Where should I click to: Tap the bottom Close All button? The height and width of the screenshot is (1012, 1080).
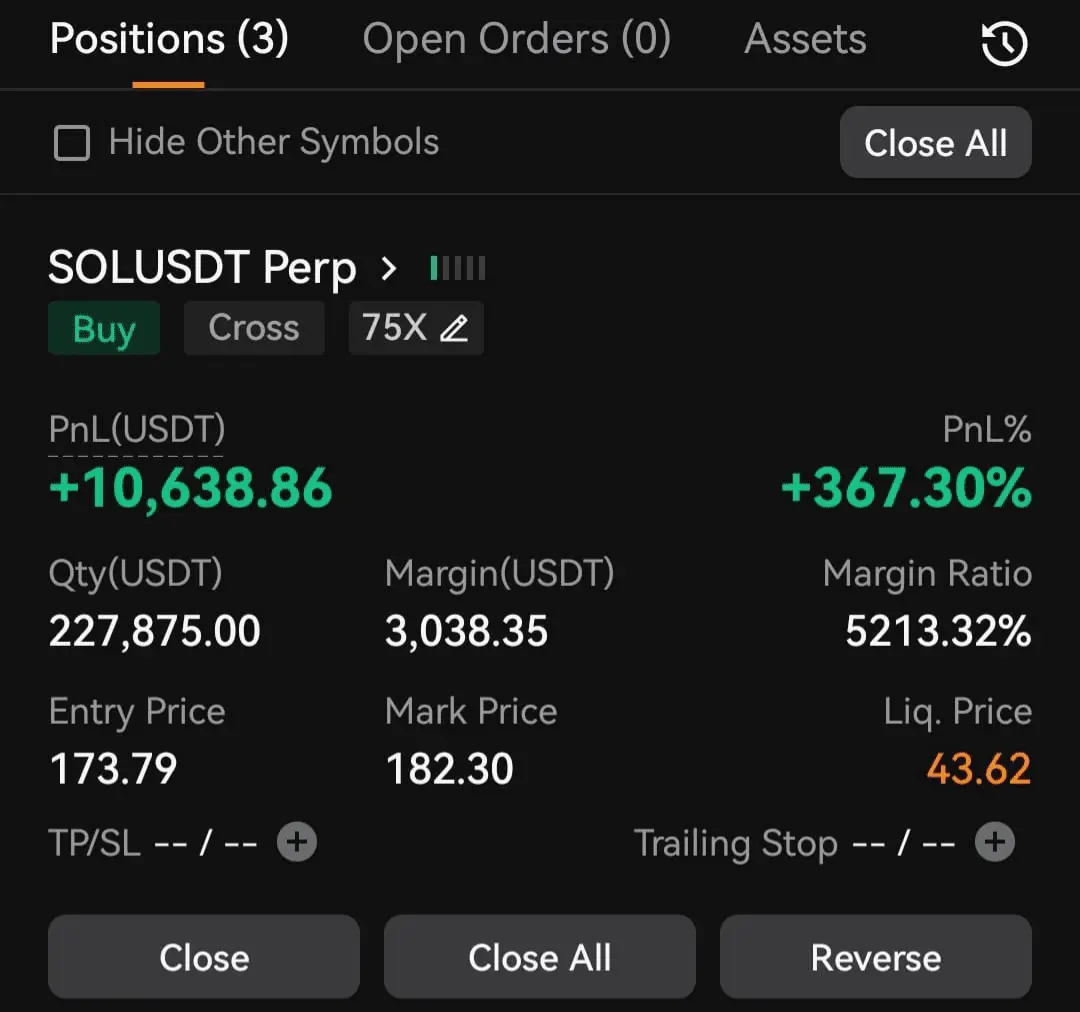click(539, 957)
